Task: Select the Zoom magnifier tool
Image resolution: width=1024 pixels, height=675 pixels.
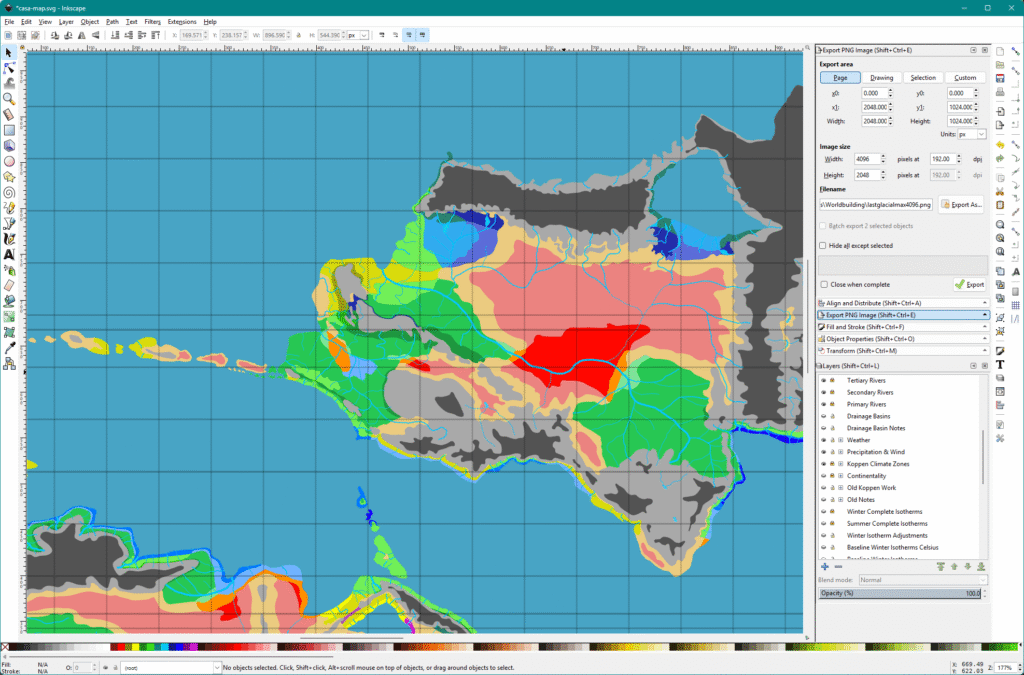Action: point(9,99)
